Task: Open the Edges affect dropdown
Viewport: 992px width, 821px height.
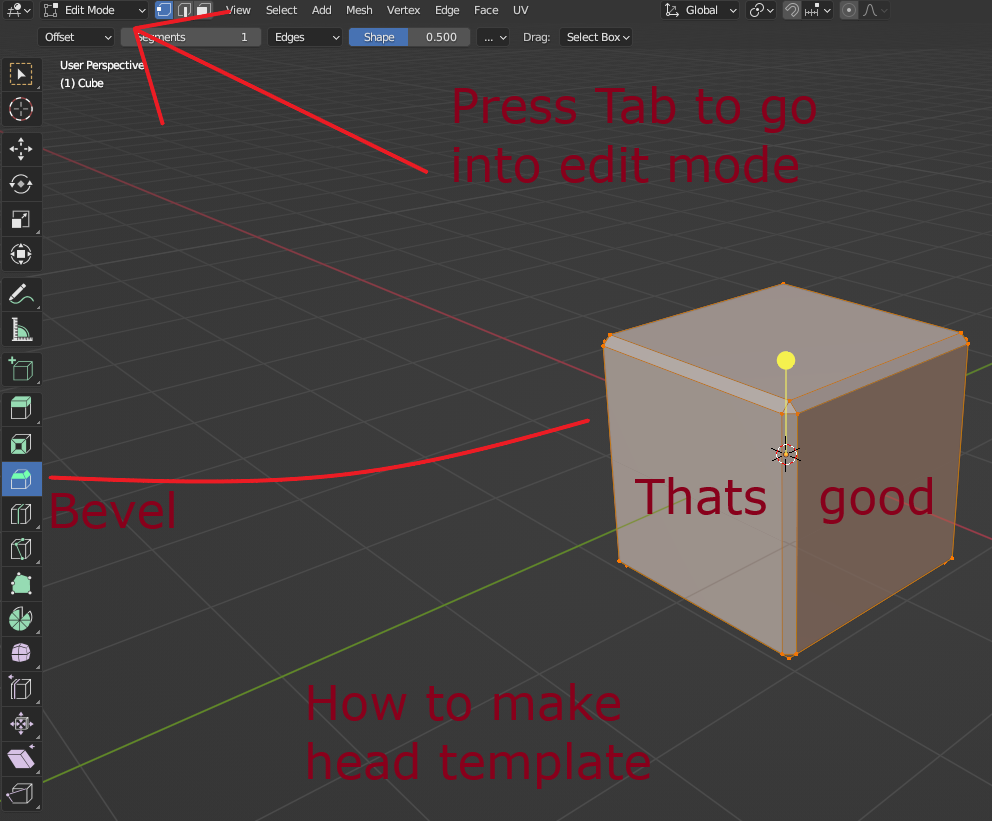Action: (x=305, y=37)
